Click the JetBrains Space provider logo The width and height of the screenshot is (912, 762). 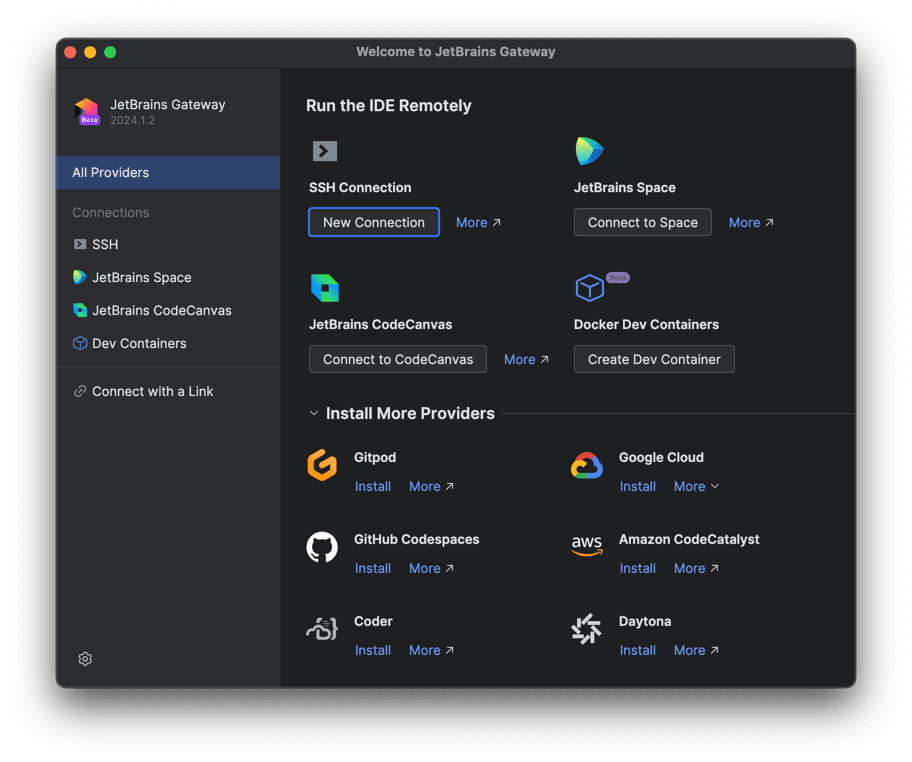(589, 151)
